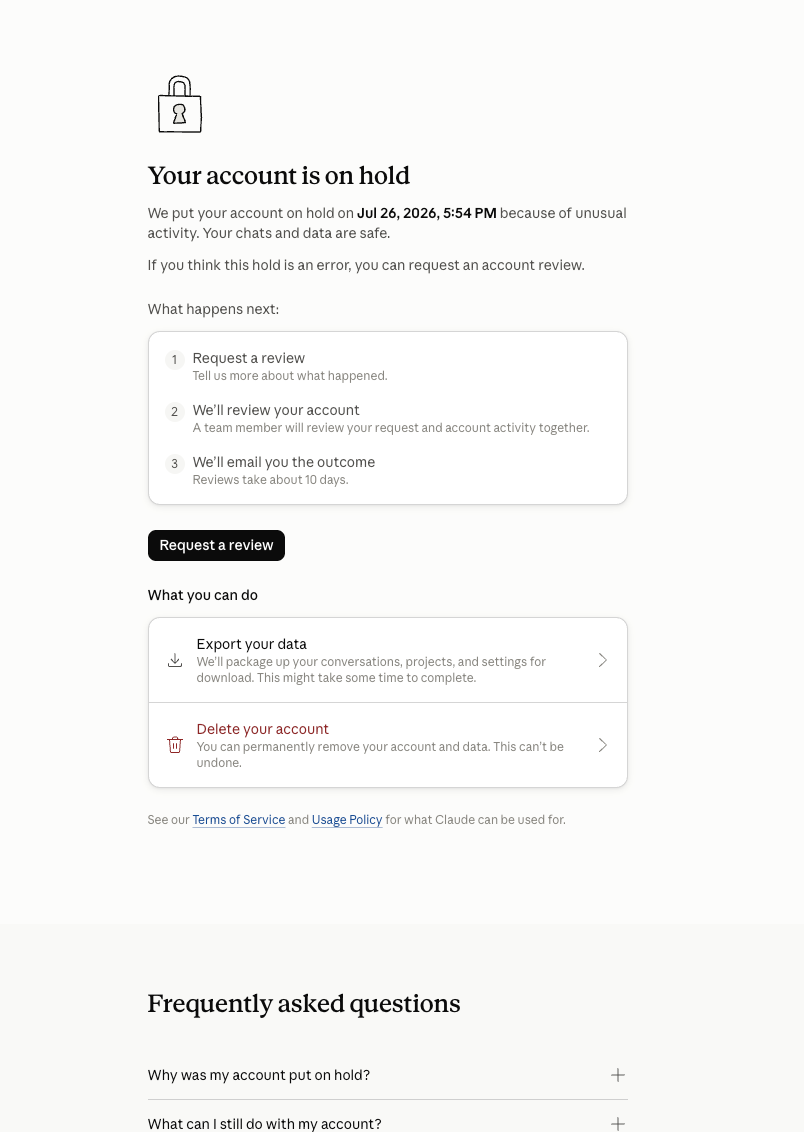Click the step 2 number circle
The width and height of the screenshot is (804, 1132).
pyautogui.click(x=175, y=412)
